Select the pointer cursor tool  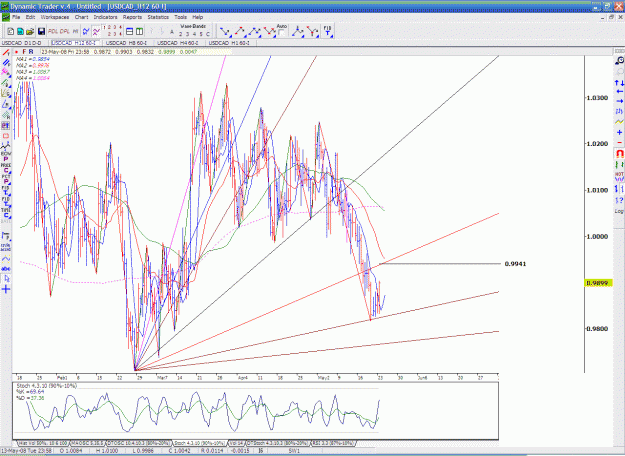pyautogui.click(x=6, y=278)
